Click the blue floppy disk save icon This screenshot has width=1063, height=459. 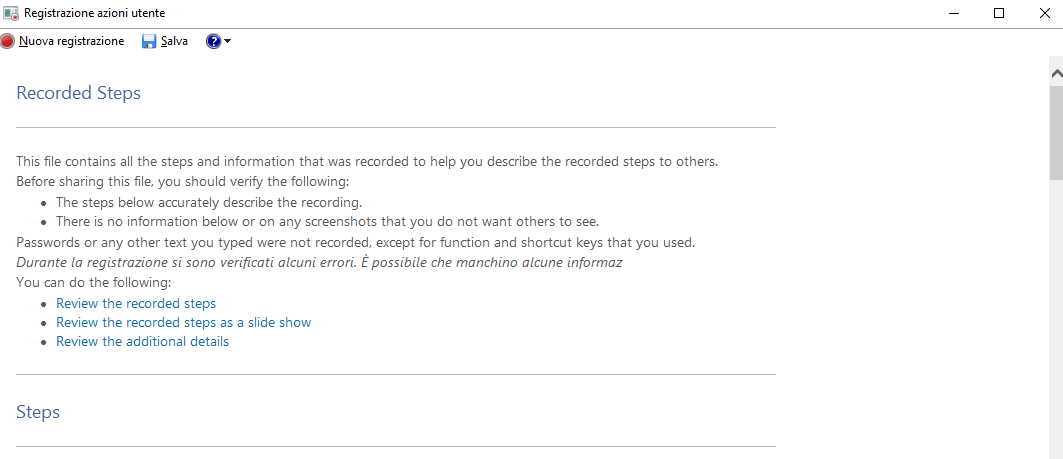(x=149, y=42)
